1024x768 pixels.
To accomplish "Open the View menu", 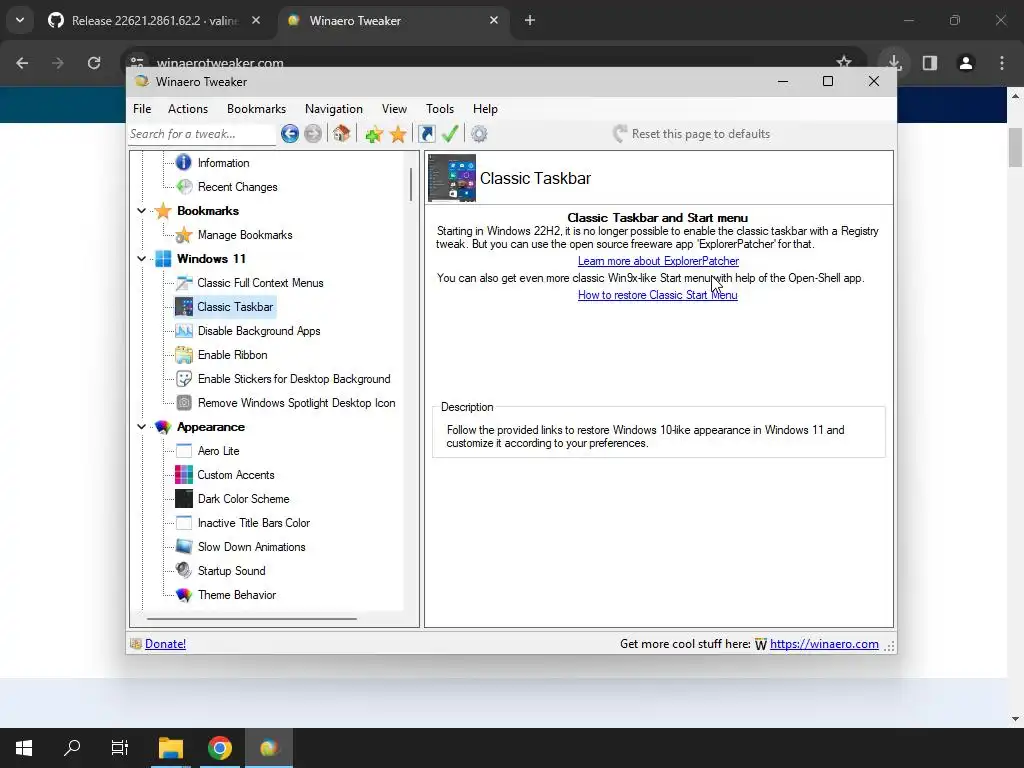I will click(394, 109).
